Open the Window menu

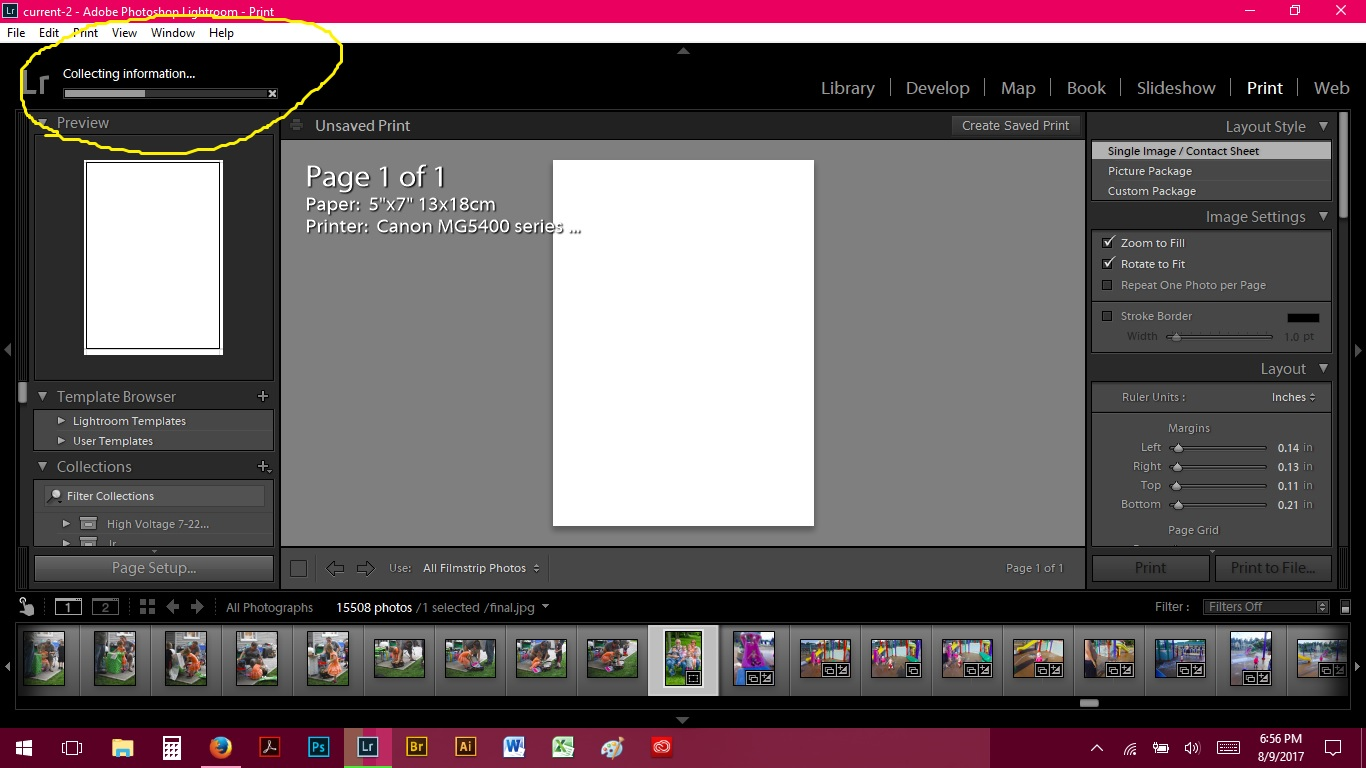click(172, 33)
